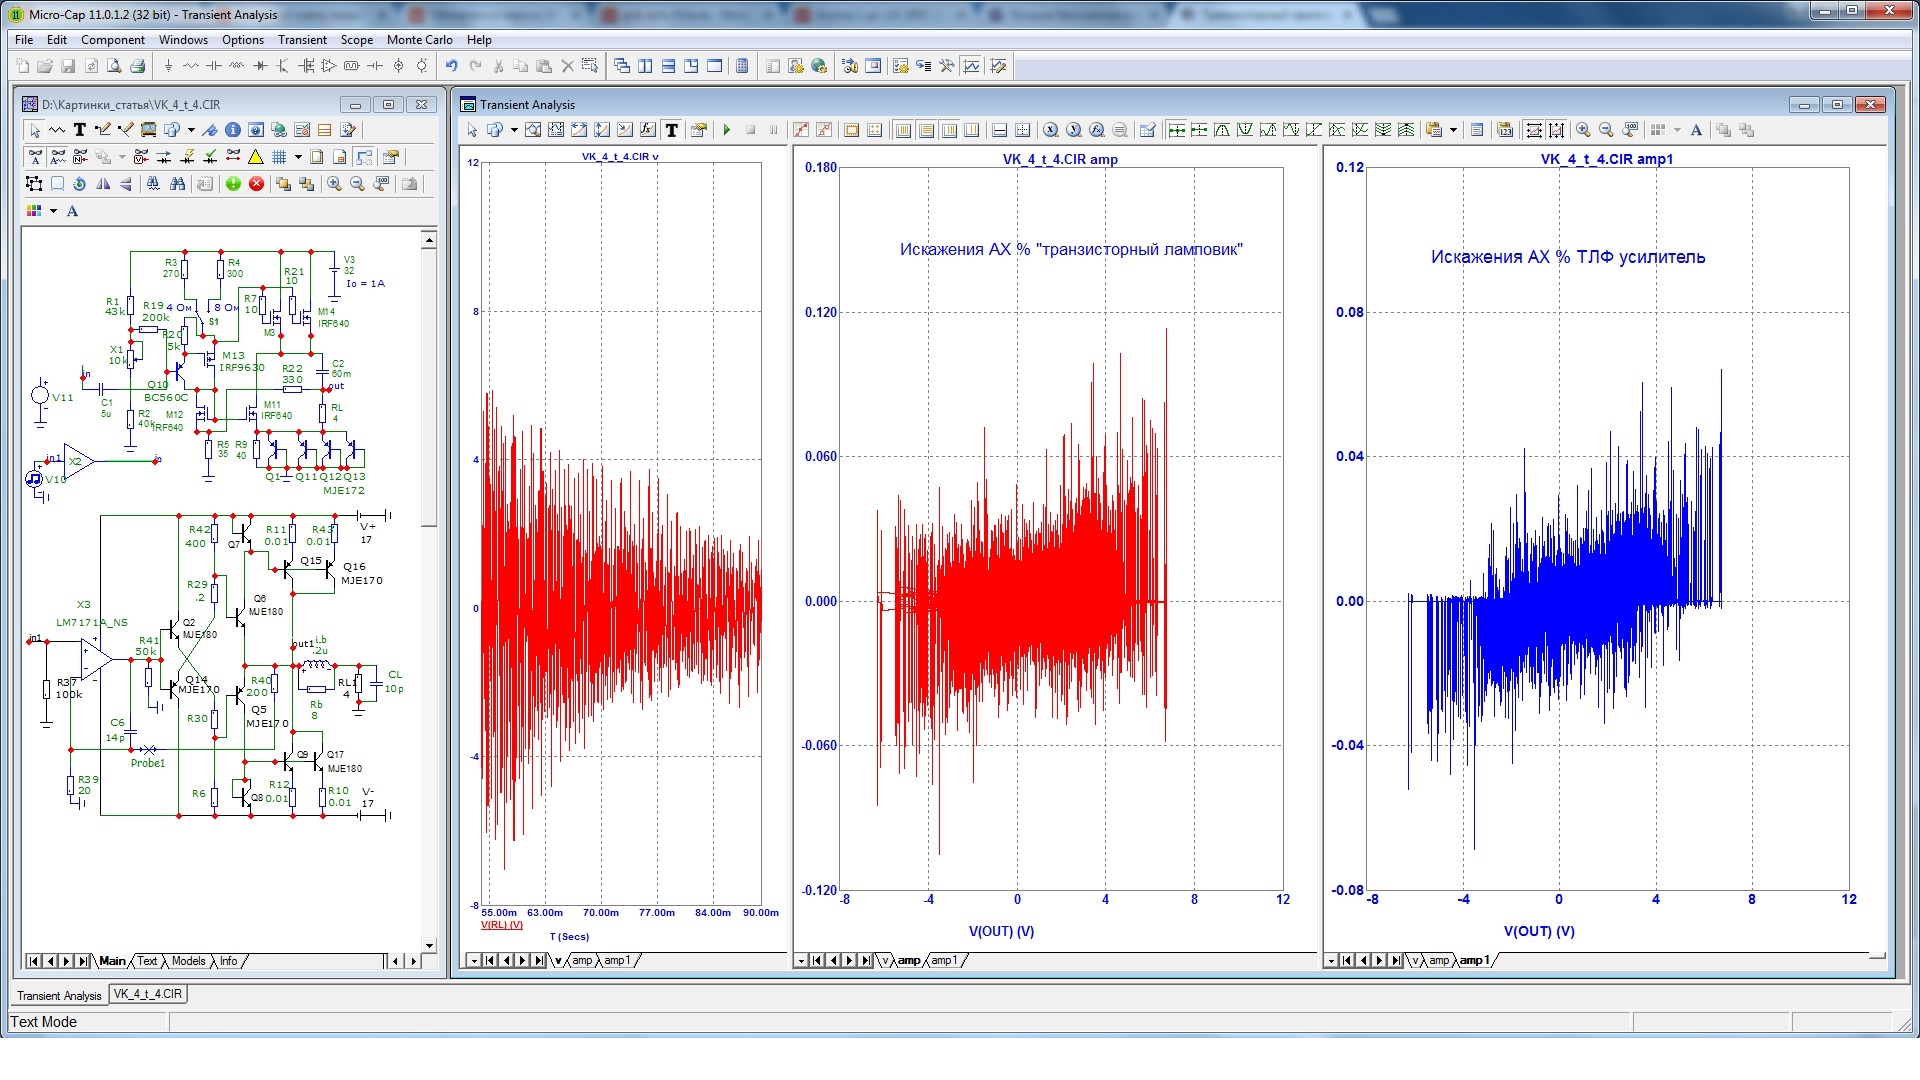1920x1080 pixels.
Task: Toggle the grid display in schematic
Action: pyautogui.click(x=279, y=157)
